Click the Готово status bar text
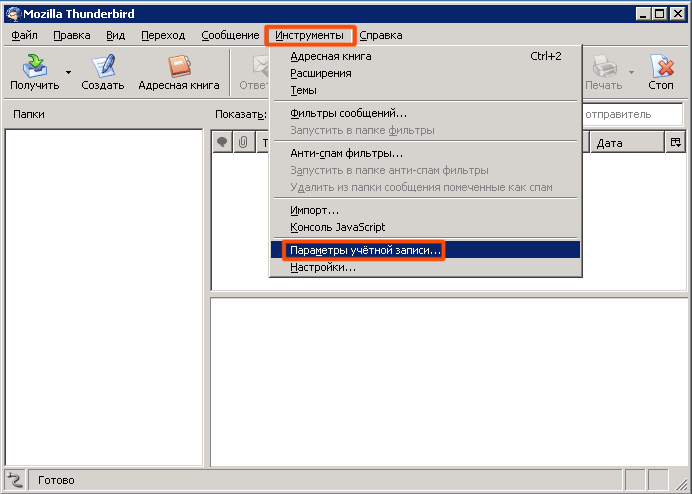 tap(56, 480)
